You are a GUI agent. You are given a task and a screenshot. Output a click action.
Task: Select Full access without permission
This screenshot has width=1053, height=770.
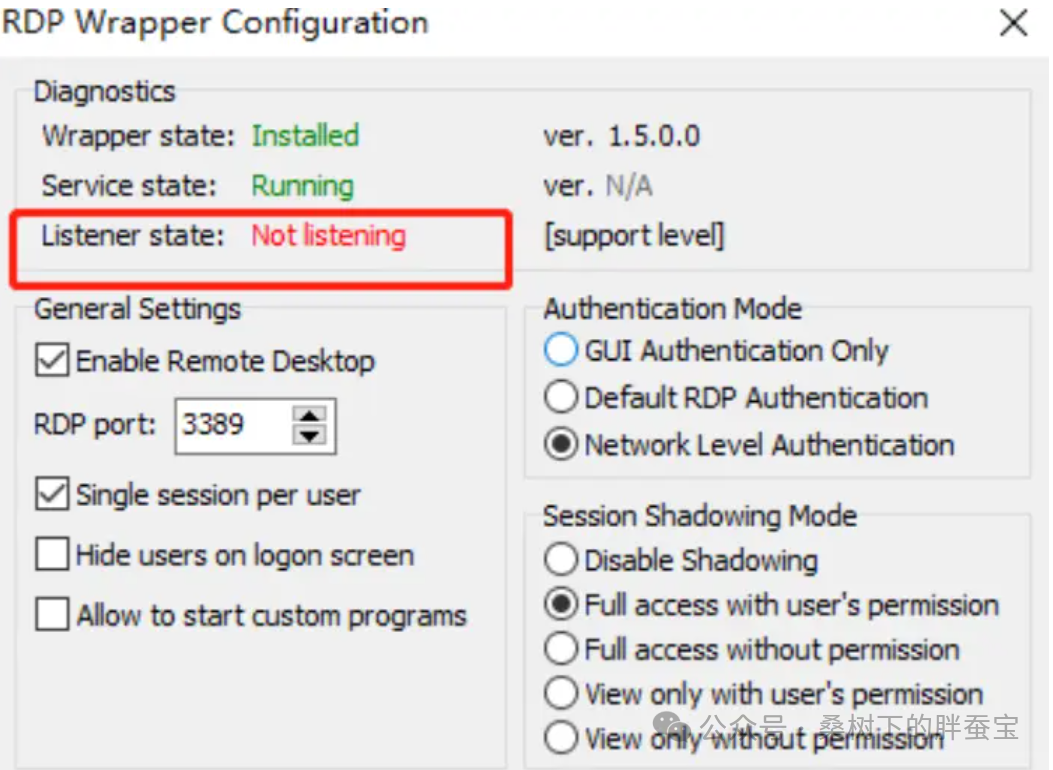562,649
